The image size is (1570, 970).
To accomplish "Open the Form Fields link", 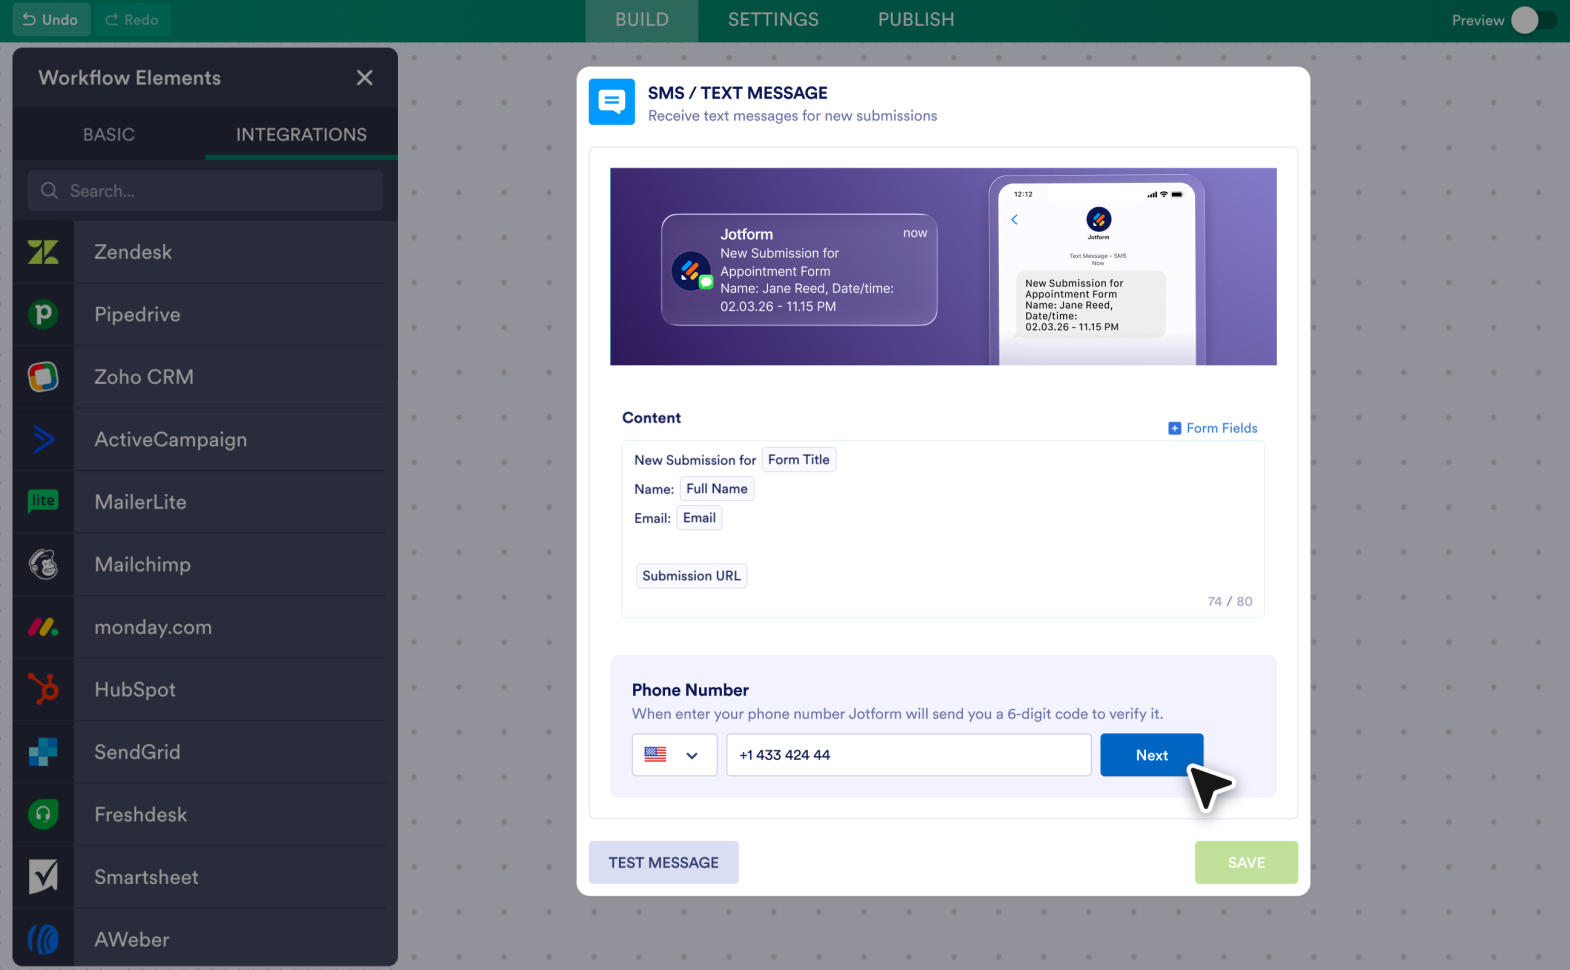I will (1213, 428).
